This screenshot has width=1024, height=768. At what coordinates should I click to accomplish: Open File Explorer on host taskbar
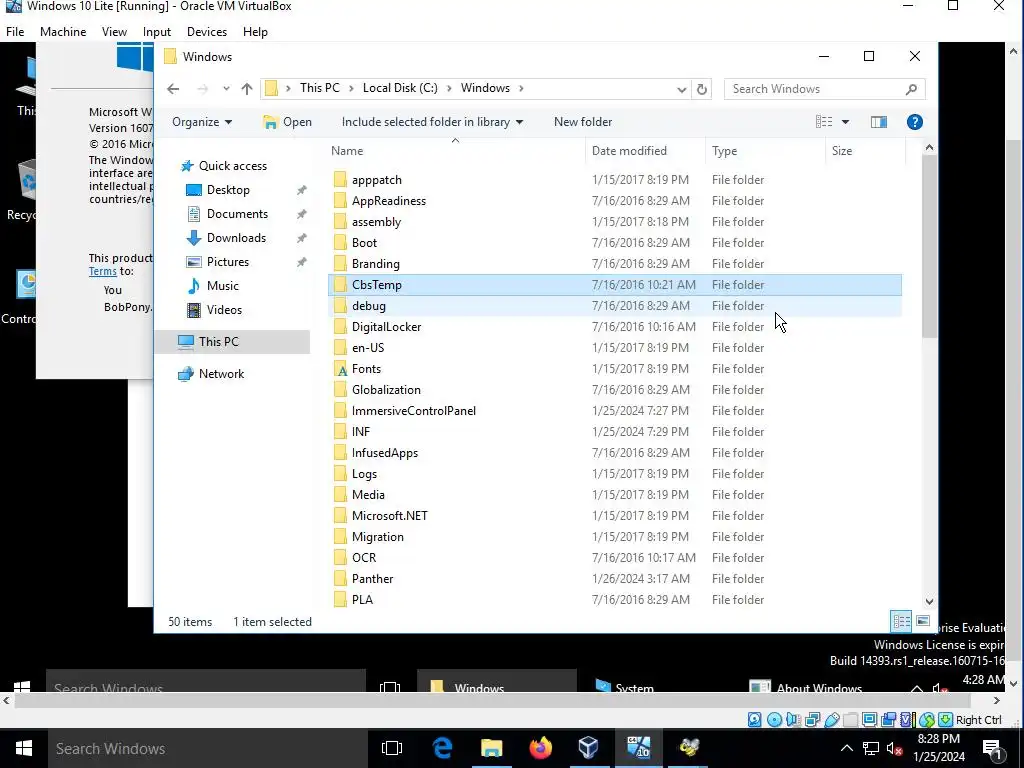click(x=491, y=748)
